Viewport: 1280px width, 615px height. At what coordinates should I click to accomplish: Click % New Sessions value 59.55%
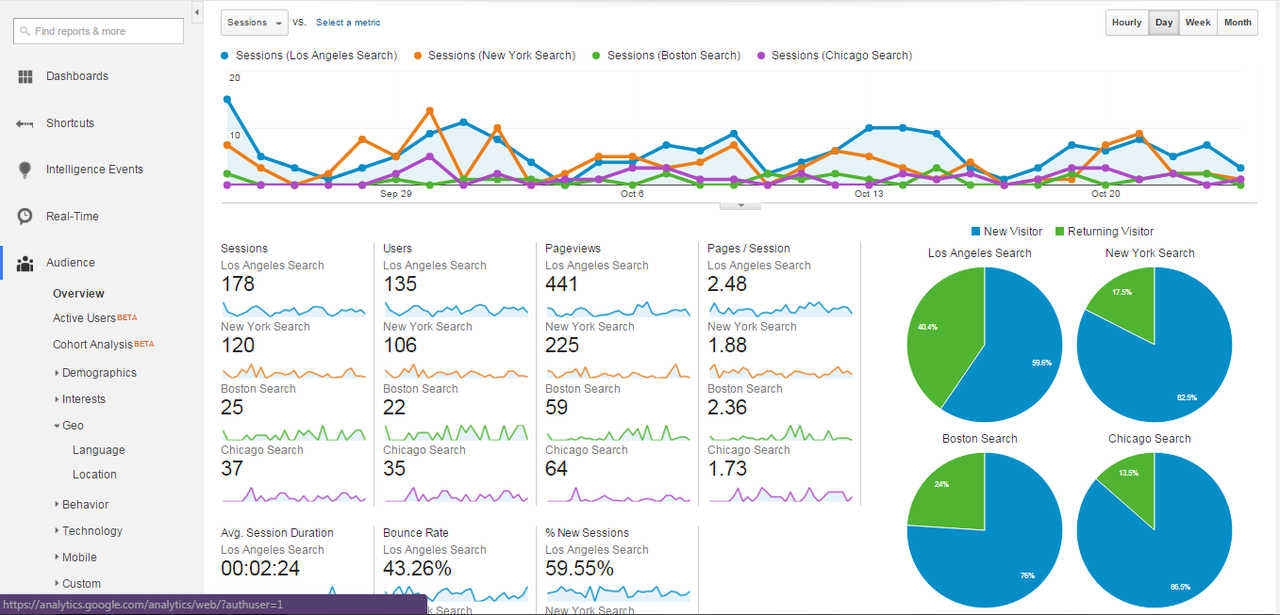coord(579,568)
